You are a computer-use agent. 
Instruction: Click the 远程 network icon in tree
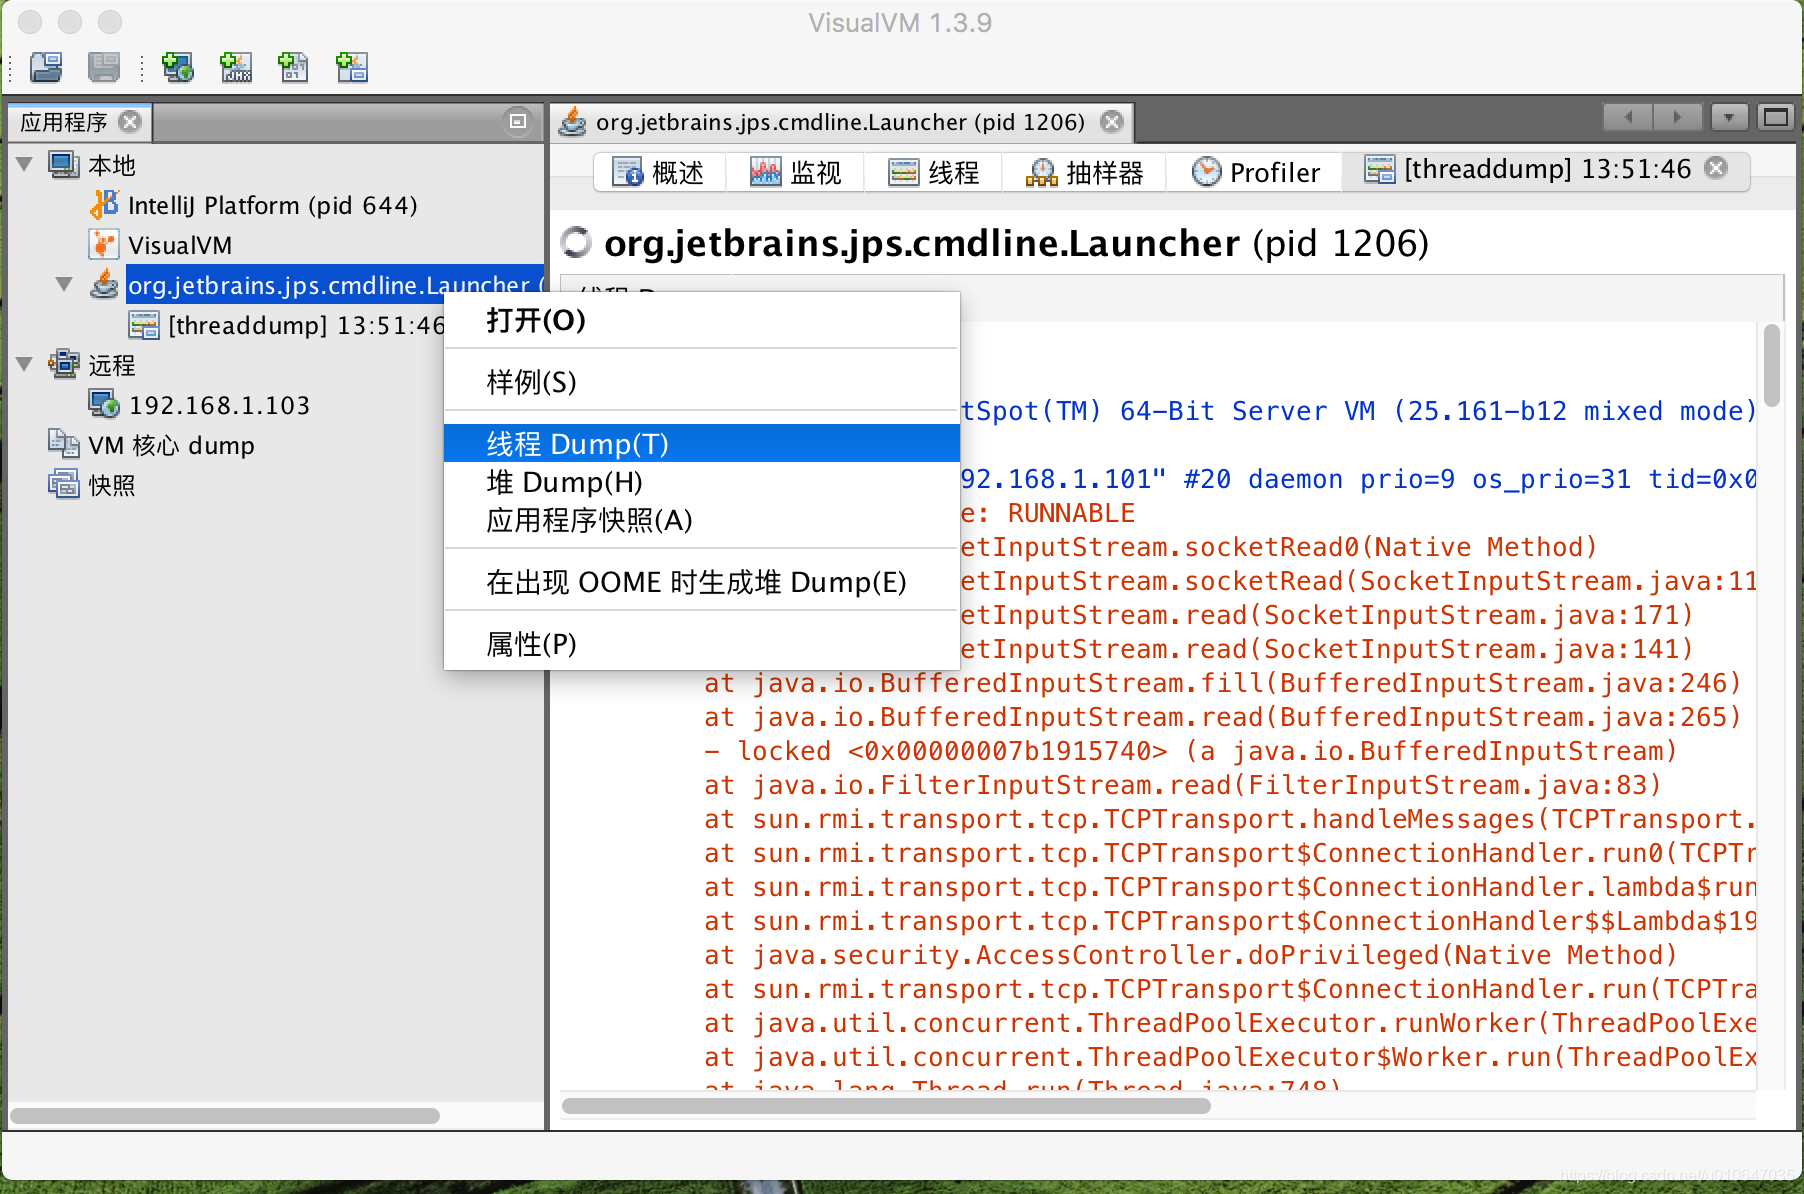[x=64, y=365]
